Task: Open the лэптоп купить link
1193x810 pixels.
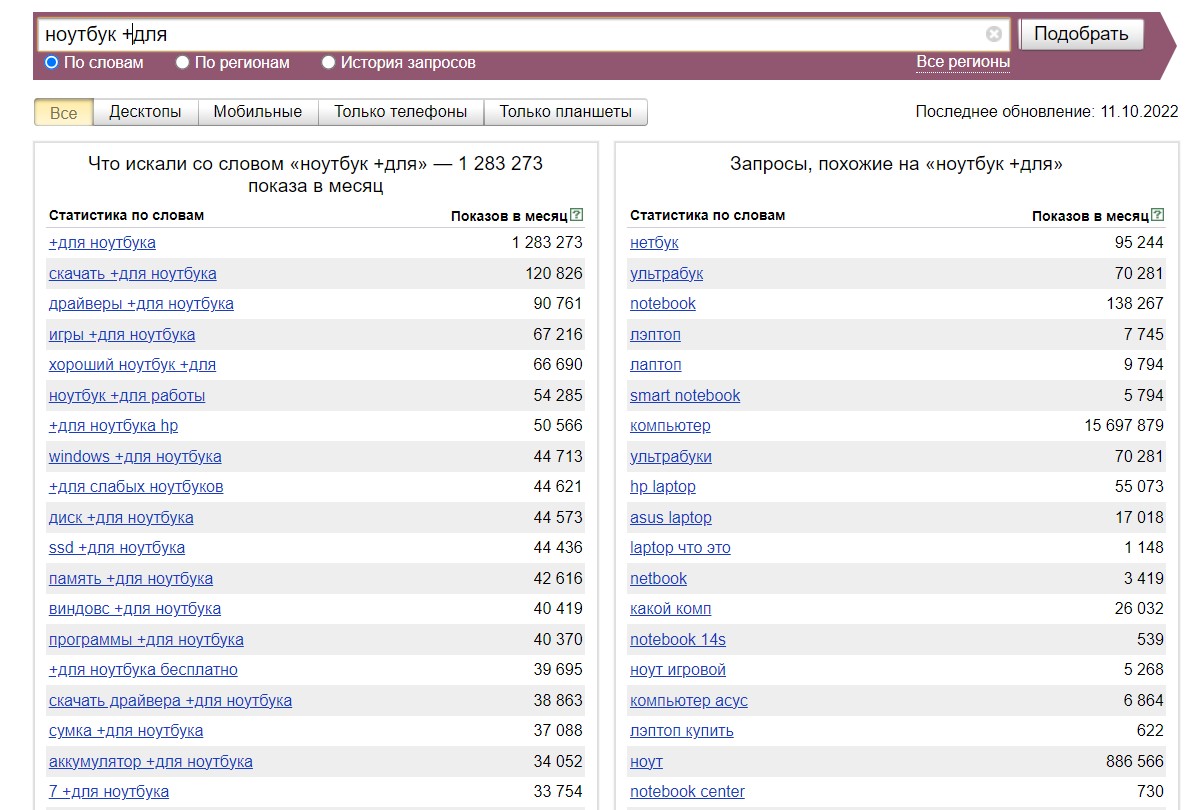Action: [x=682, y=731]
